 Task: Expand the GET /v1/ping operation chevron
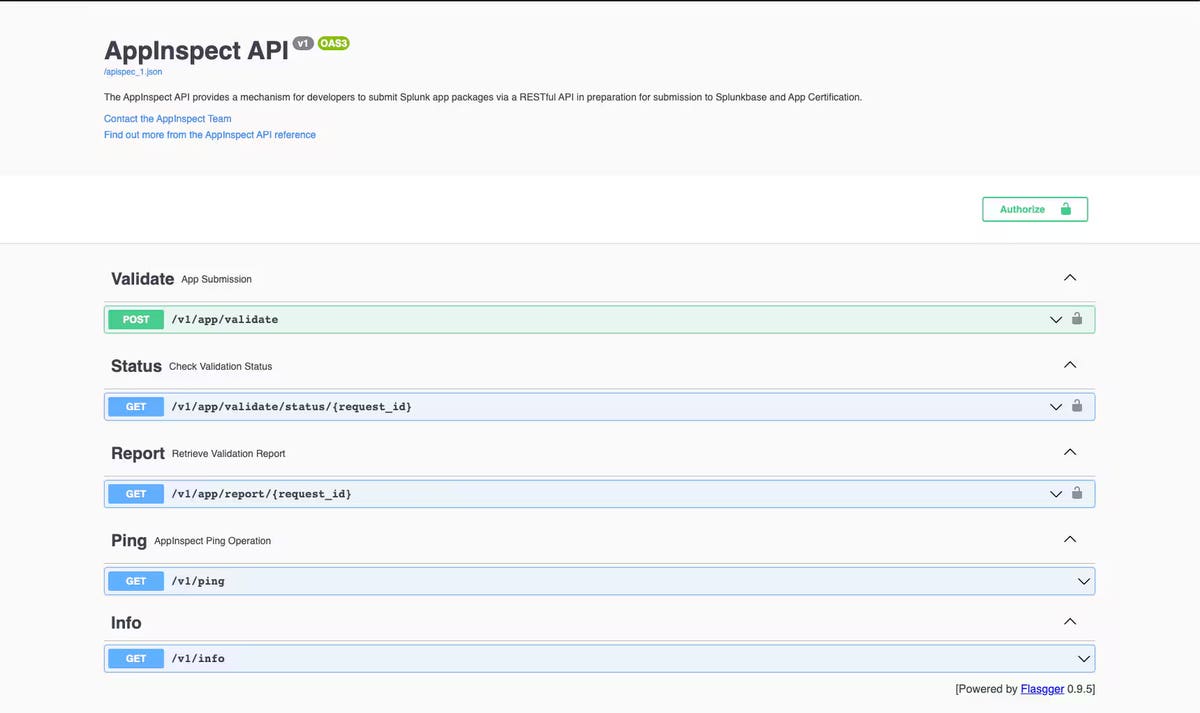(1083, 581)
